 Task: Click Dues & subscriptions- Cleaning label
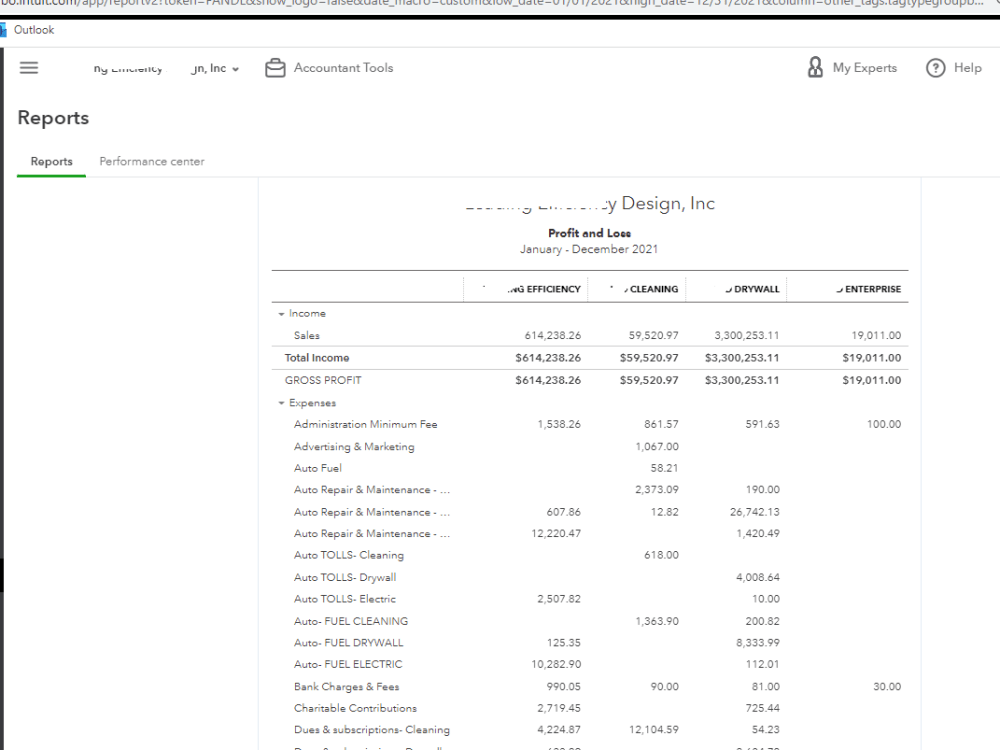(x=372, y=730)
